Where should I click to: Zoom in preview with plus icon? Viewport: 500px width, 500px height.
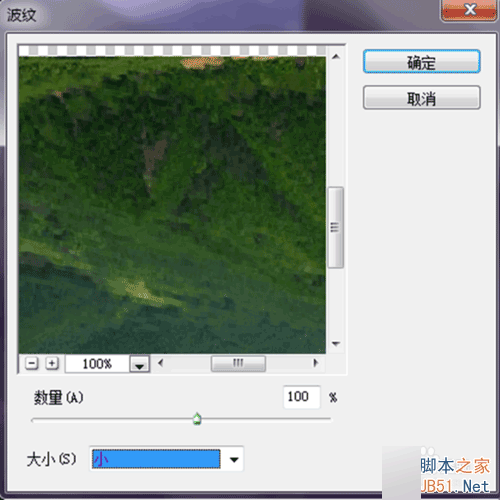point(52,363)
